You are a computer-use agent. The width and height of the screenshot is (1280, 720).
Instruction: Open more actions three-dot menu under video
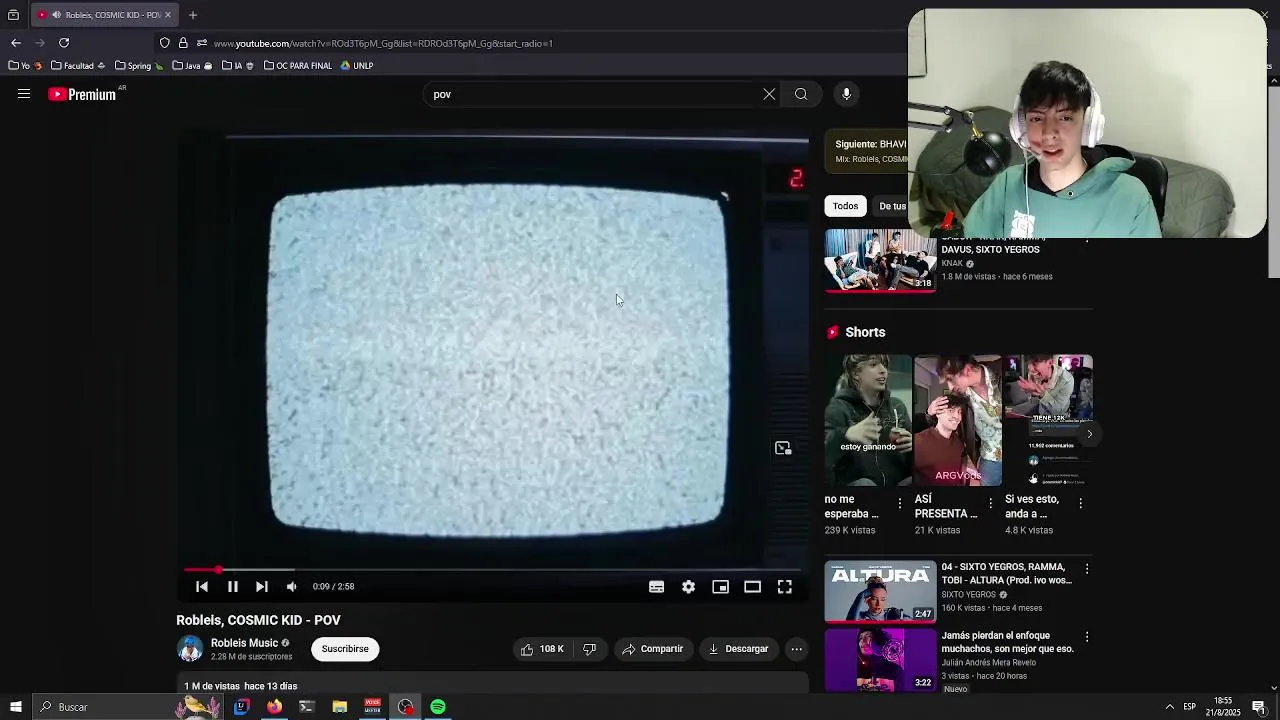coord(797,649)
